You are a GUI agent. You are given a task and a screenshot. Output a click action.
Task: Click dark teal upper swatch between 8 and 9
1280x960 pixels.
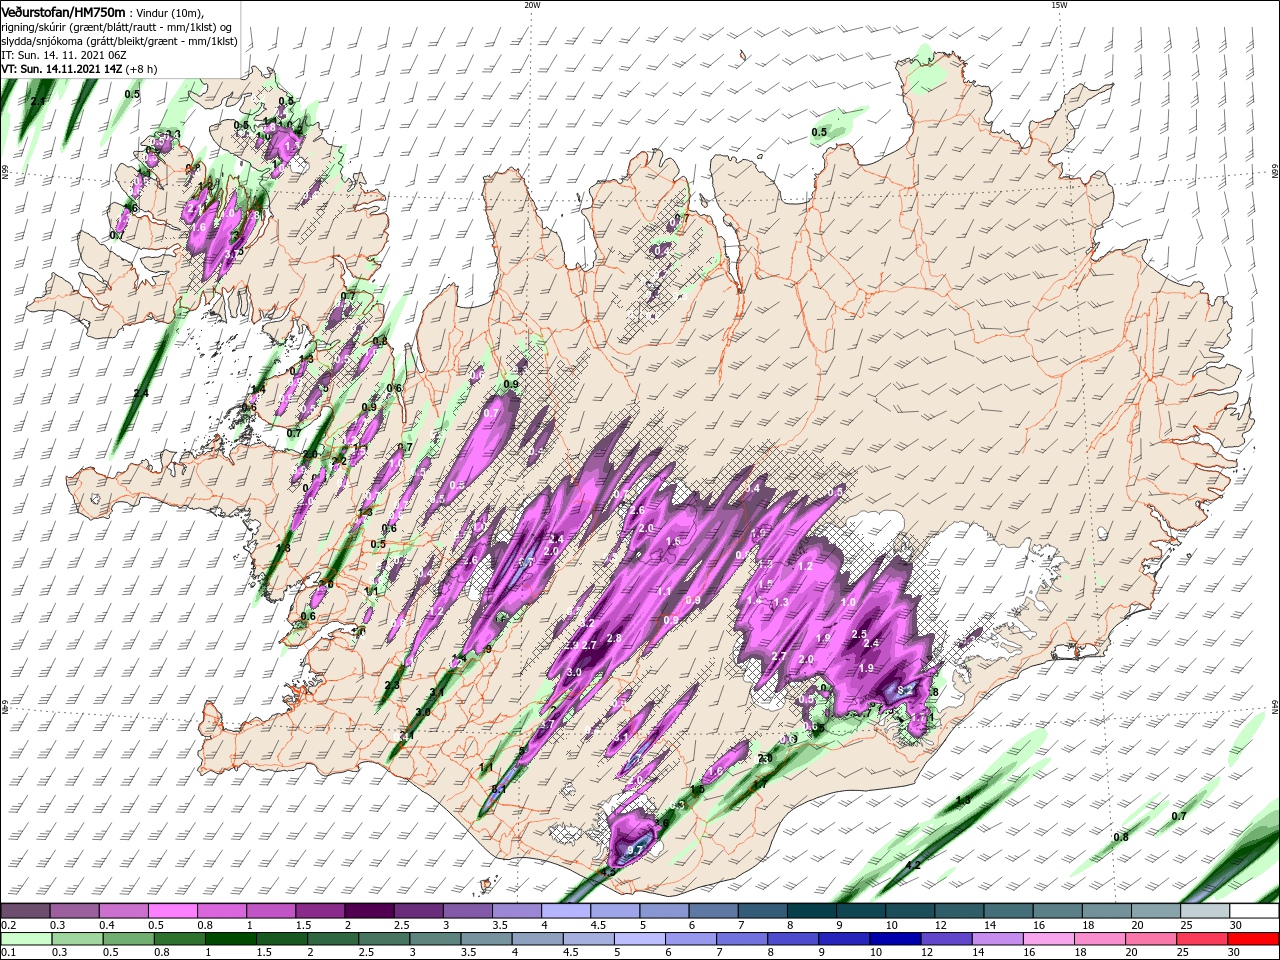(x=810, y=911)
